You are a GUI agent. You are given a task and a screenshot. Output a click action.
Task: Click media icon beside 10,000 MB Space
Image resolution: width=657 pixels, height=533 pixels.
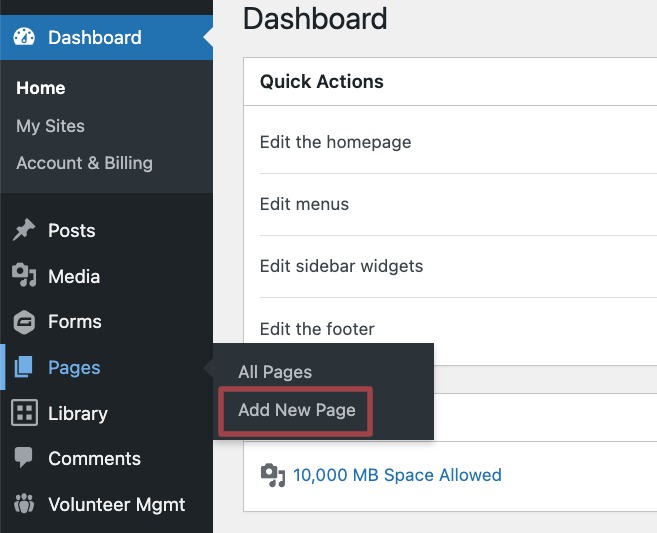(273, 475)
